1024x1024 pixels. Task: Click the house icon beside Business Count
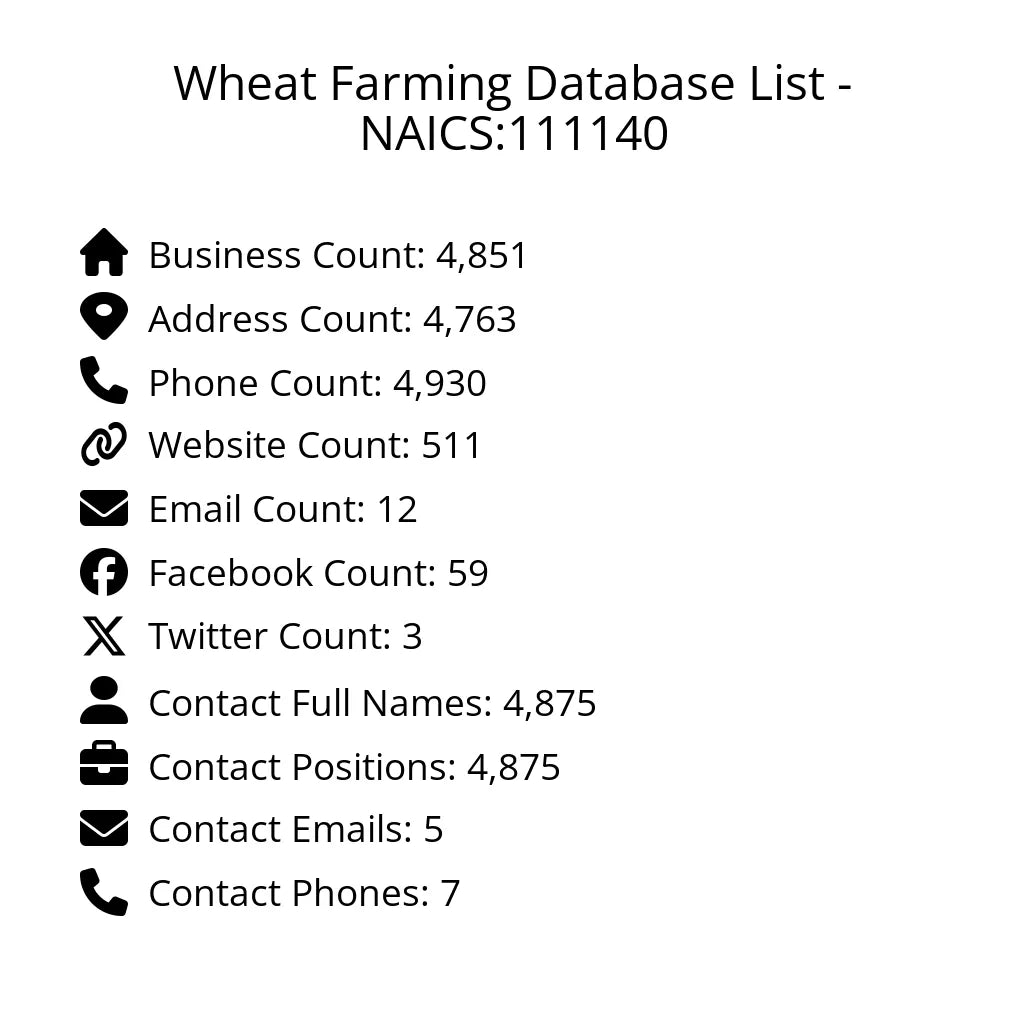pos(104,253)
